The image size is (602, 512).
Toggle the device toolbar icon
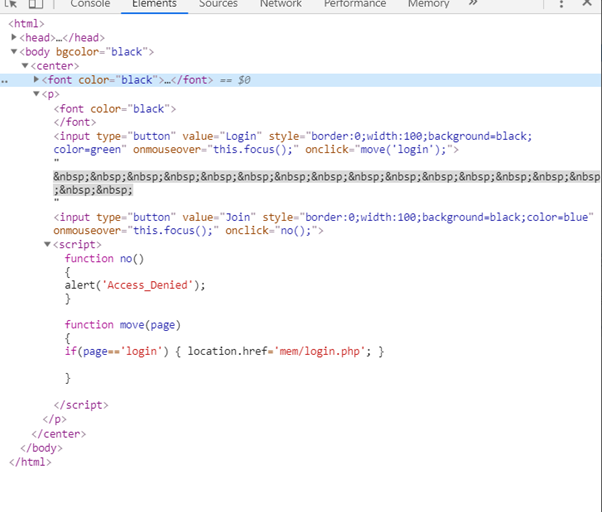36,3
